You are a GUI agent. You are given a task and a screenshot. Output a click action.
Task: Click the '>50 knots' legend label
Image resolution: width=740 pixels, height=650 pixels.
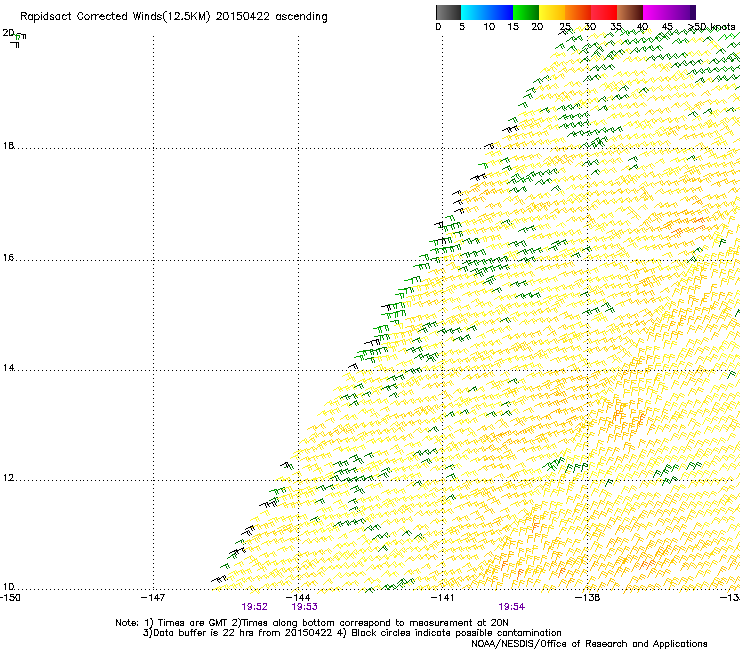(711, 27)
